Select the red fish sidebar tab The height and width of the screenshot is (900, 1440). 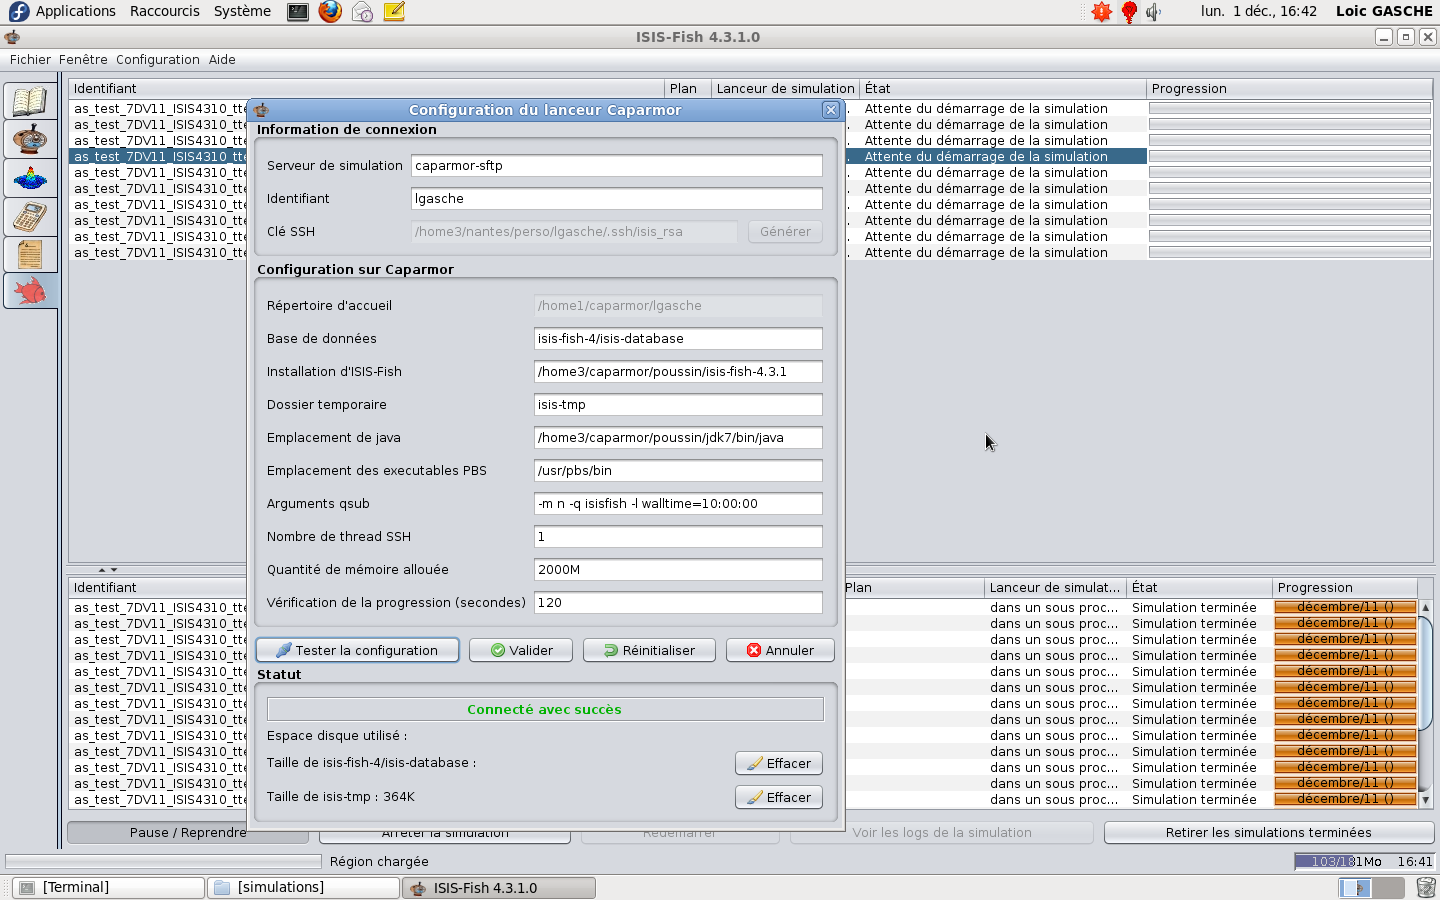(x=30, y=291)
